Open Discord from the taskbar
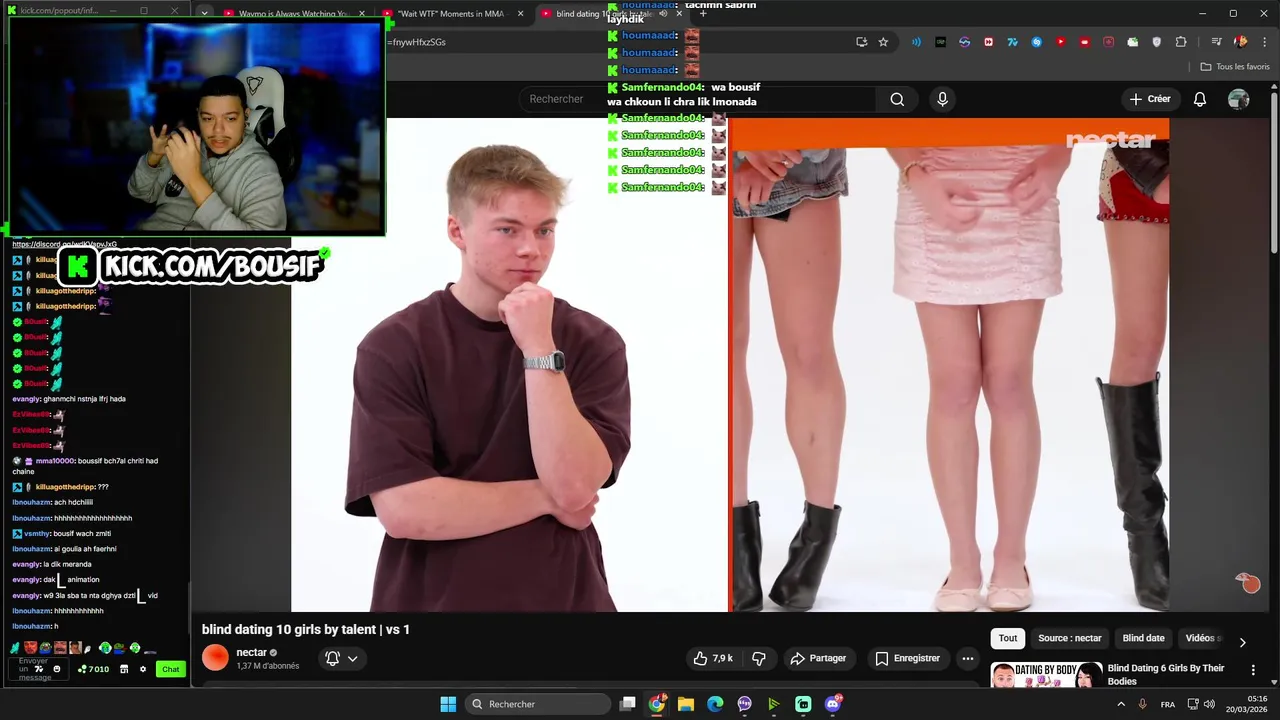Viewport: 1280px width, 720px height. pyautogui.click(x=833, y=704)
